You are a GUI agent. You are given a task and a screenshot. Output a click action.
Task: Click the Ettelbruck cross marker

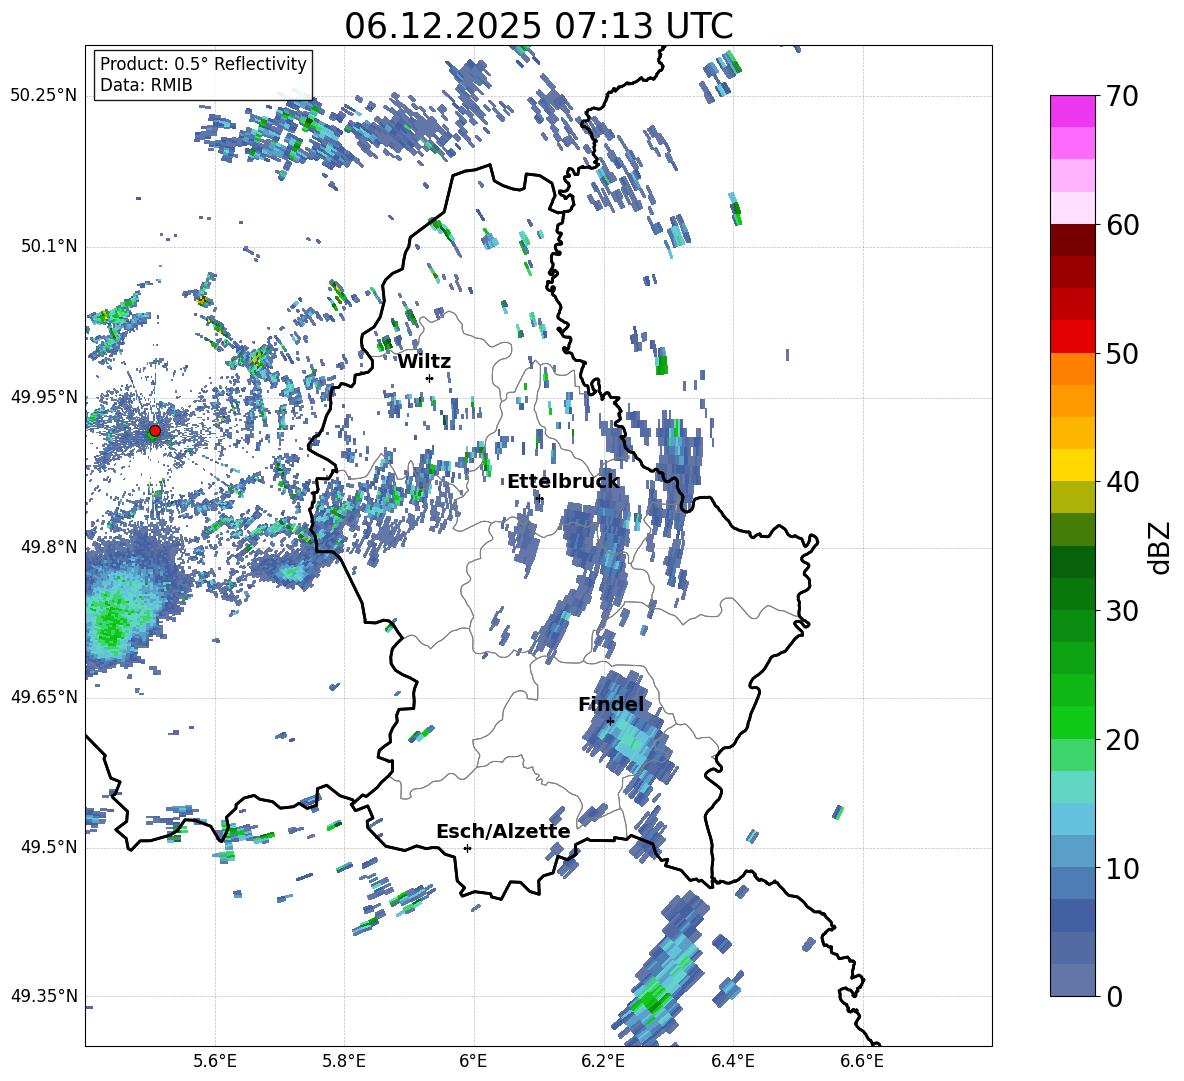[538, 498]
